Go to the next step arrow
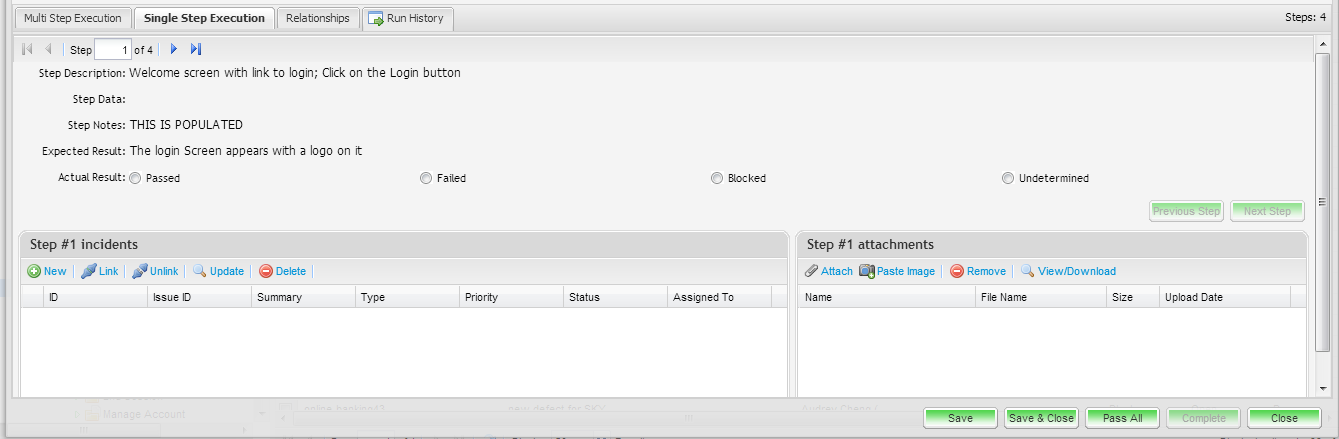The image size is (1339, 439). point(174,49)
